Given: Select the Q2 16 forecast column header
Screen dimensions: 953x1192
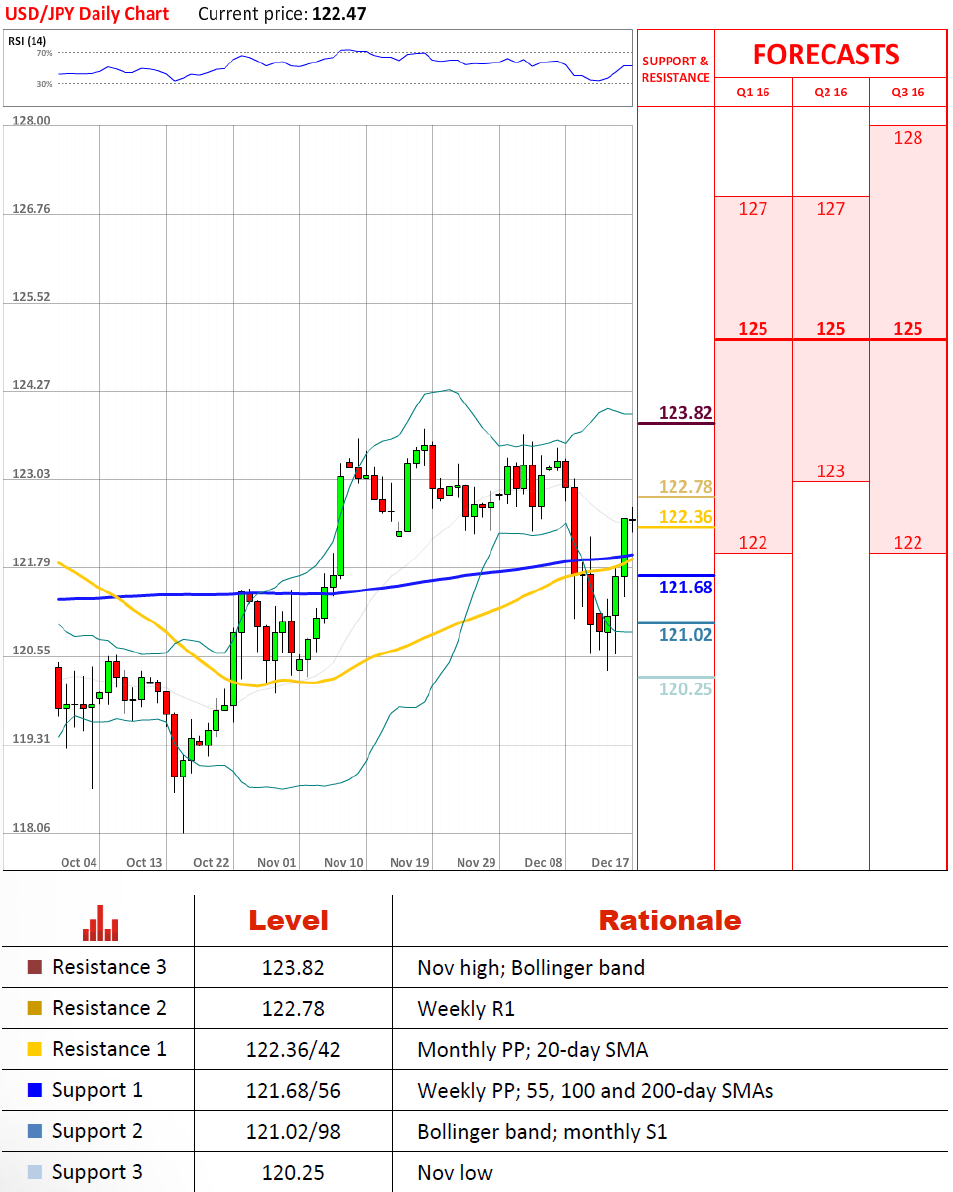Looking at the screenshot, I should coord(831,92).
